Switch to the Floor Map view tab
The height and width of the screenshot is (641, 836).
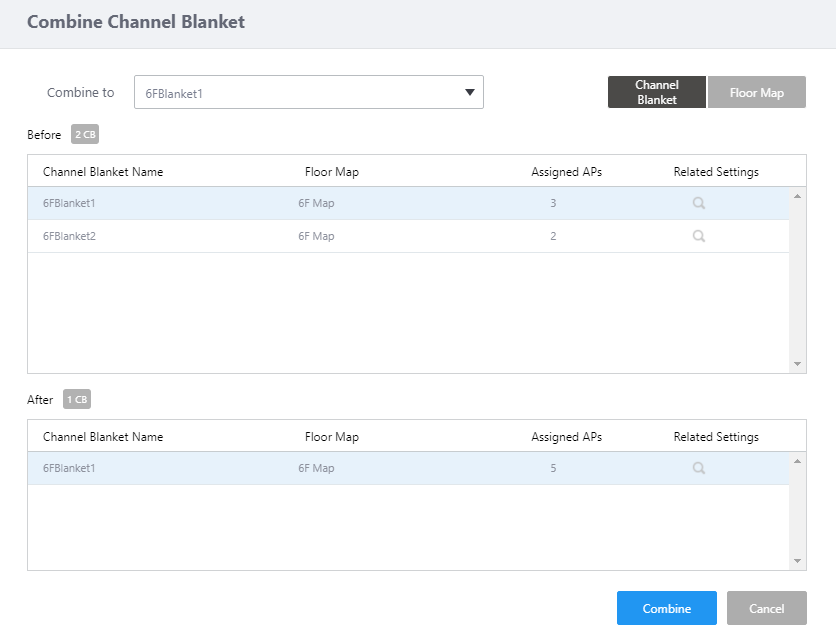click(756, 92)
